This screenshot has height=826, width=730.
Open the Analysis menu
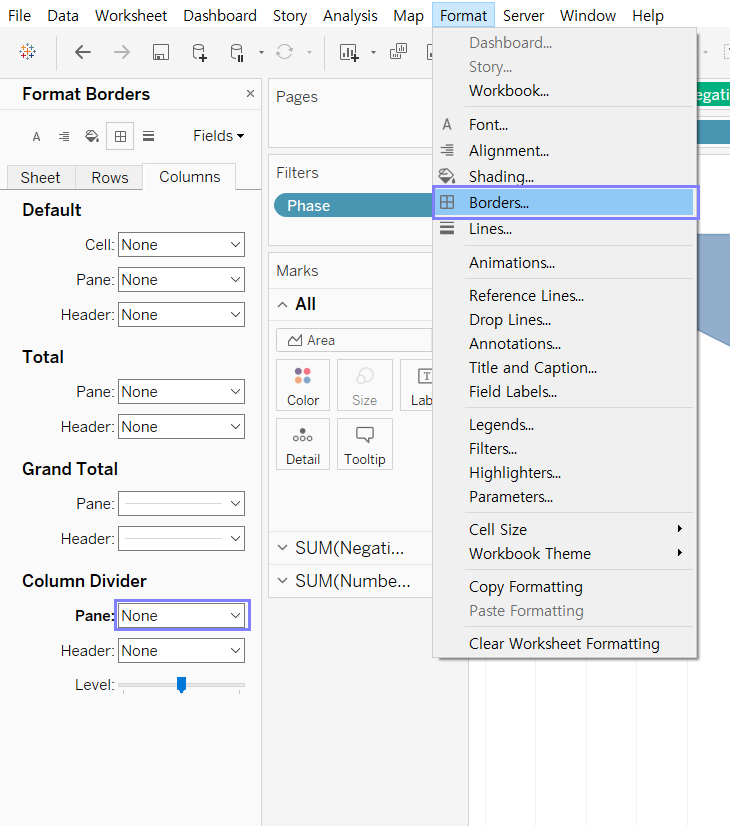[x=350, y=15]
